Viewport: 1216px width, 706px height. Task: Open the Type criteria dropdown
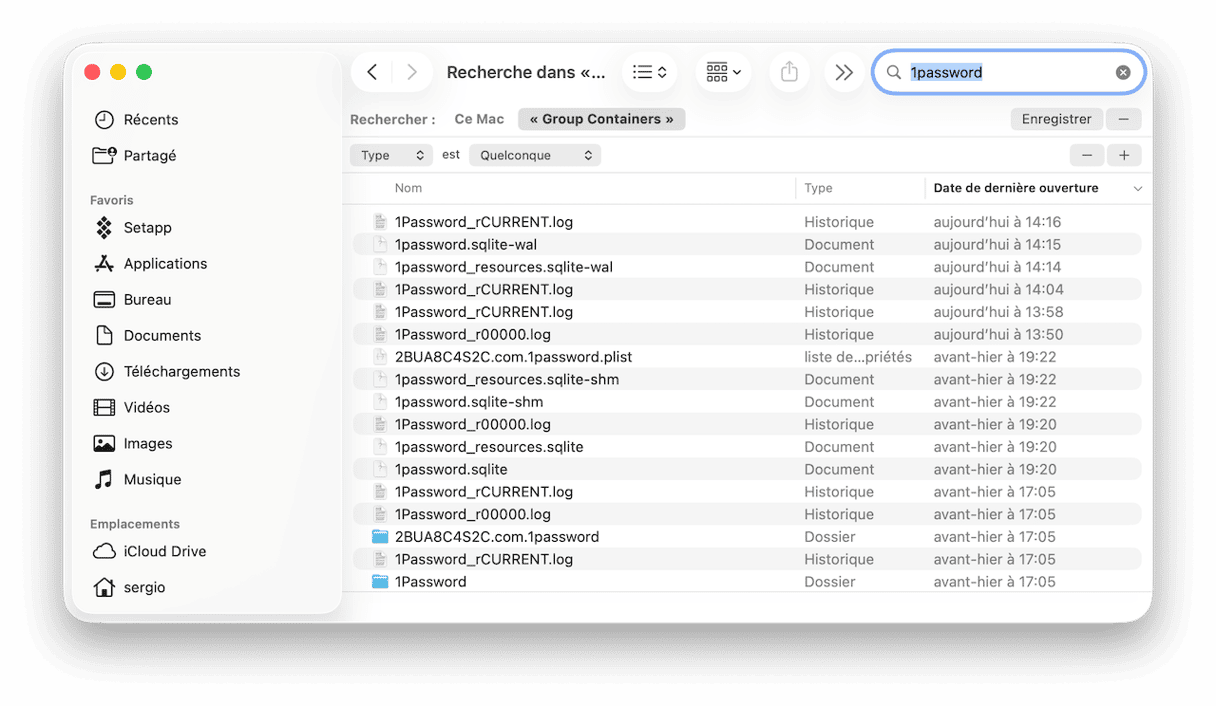tap(392, 155)
